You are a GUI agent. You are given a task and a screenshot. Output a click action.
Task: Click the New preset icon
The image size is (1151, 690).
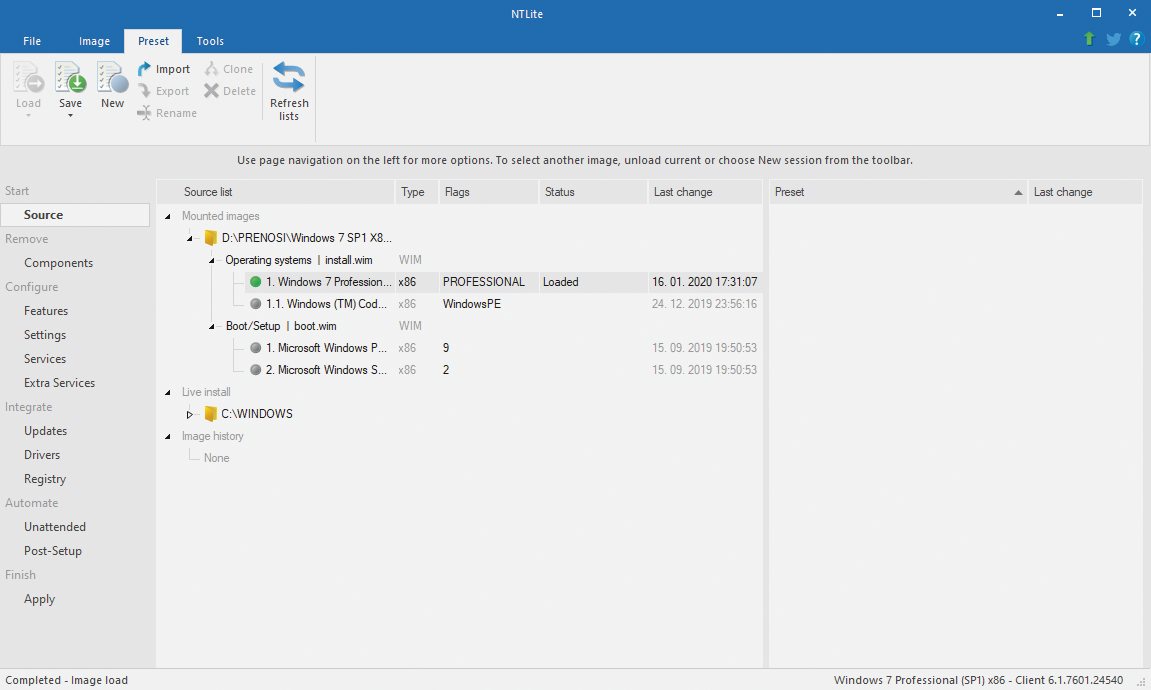tap(112, 78)
